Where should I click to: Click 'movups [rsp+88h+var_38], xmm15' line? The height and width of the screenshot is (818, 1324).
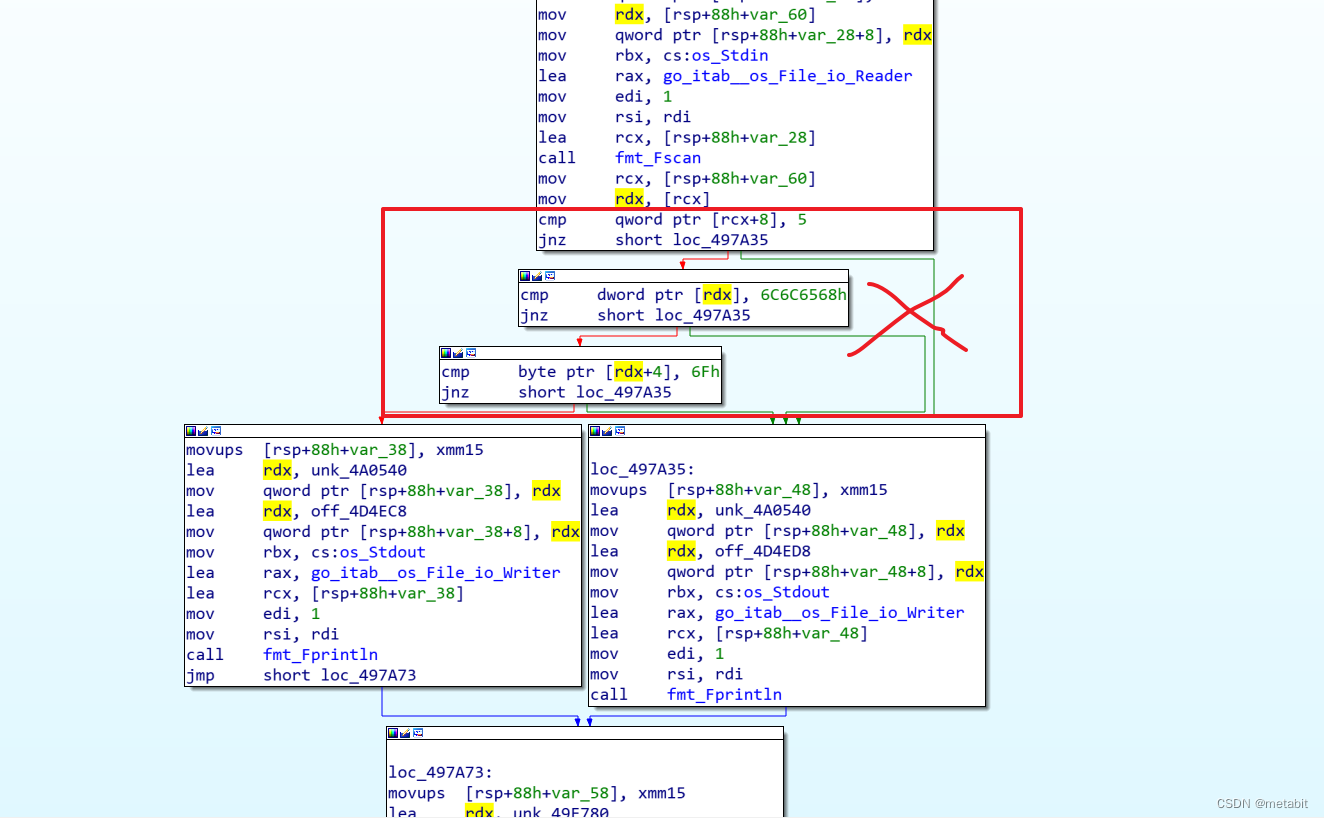pyautogui.click(x=335, y=450)
